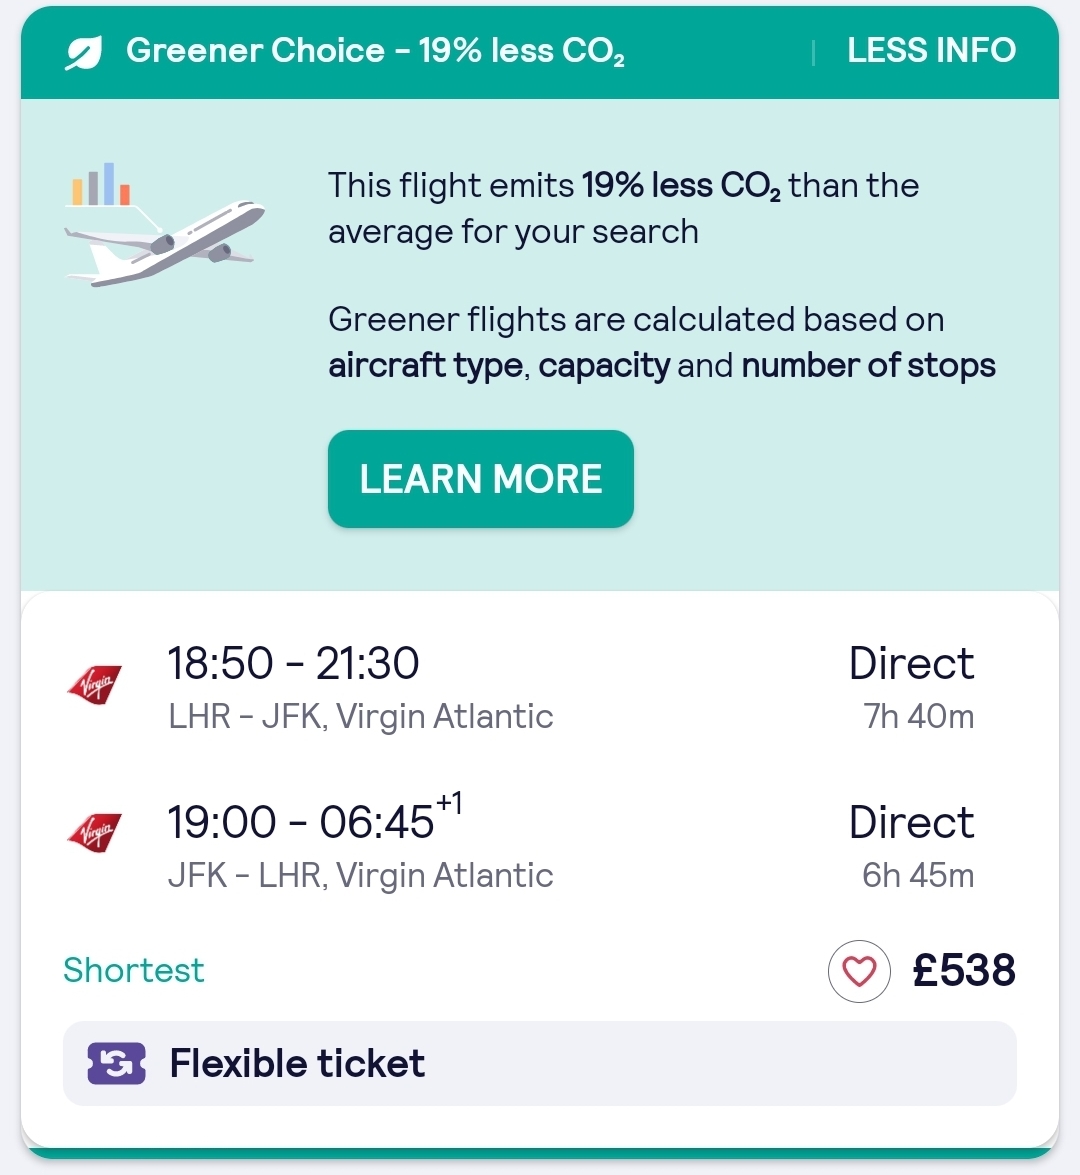Screen dimensions: 1080x1175
Task: Click the Greener Choice header title
Action: tap(375, 52)
